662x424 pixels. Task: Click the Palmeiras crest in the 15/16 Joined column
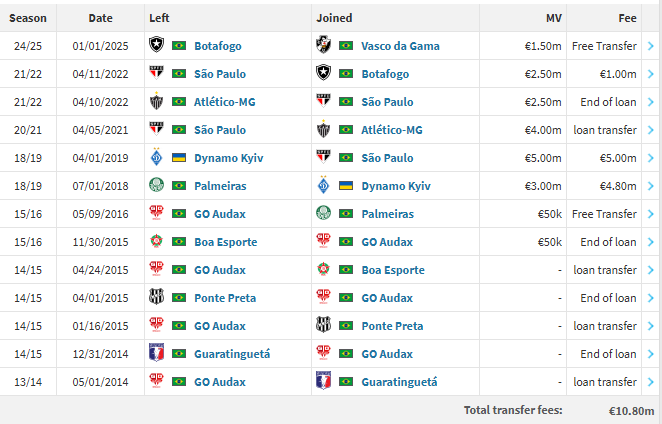coord(323,214)
